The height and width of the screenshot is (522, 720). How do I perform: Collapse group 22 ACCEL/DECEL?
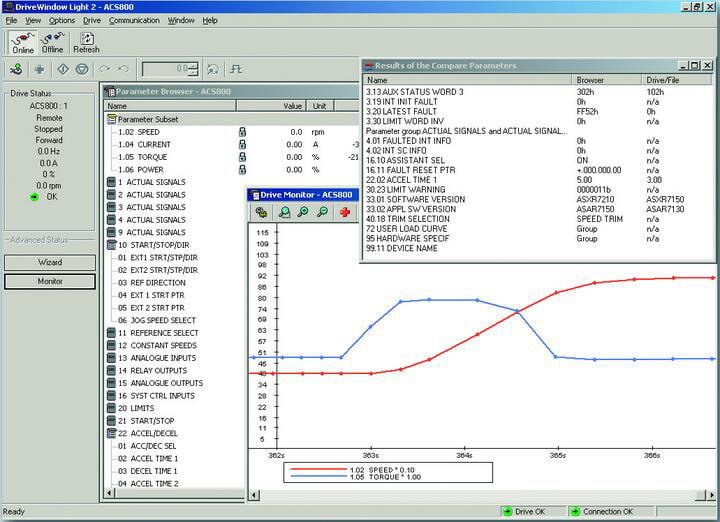111,433
